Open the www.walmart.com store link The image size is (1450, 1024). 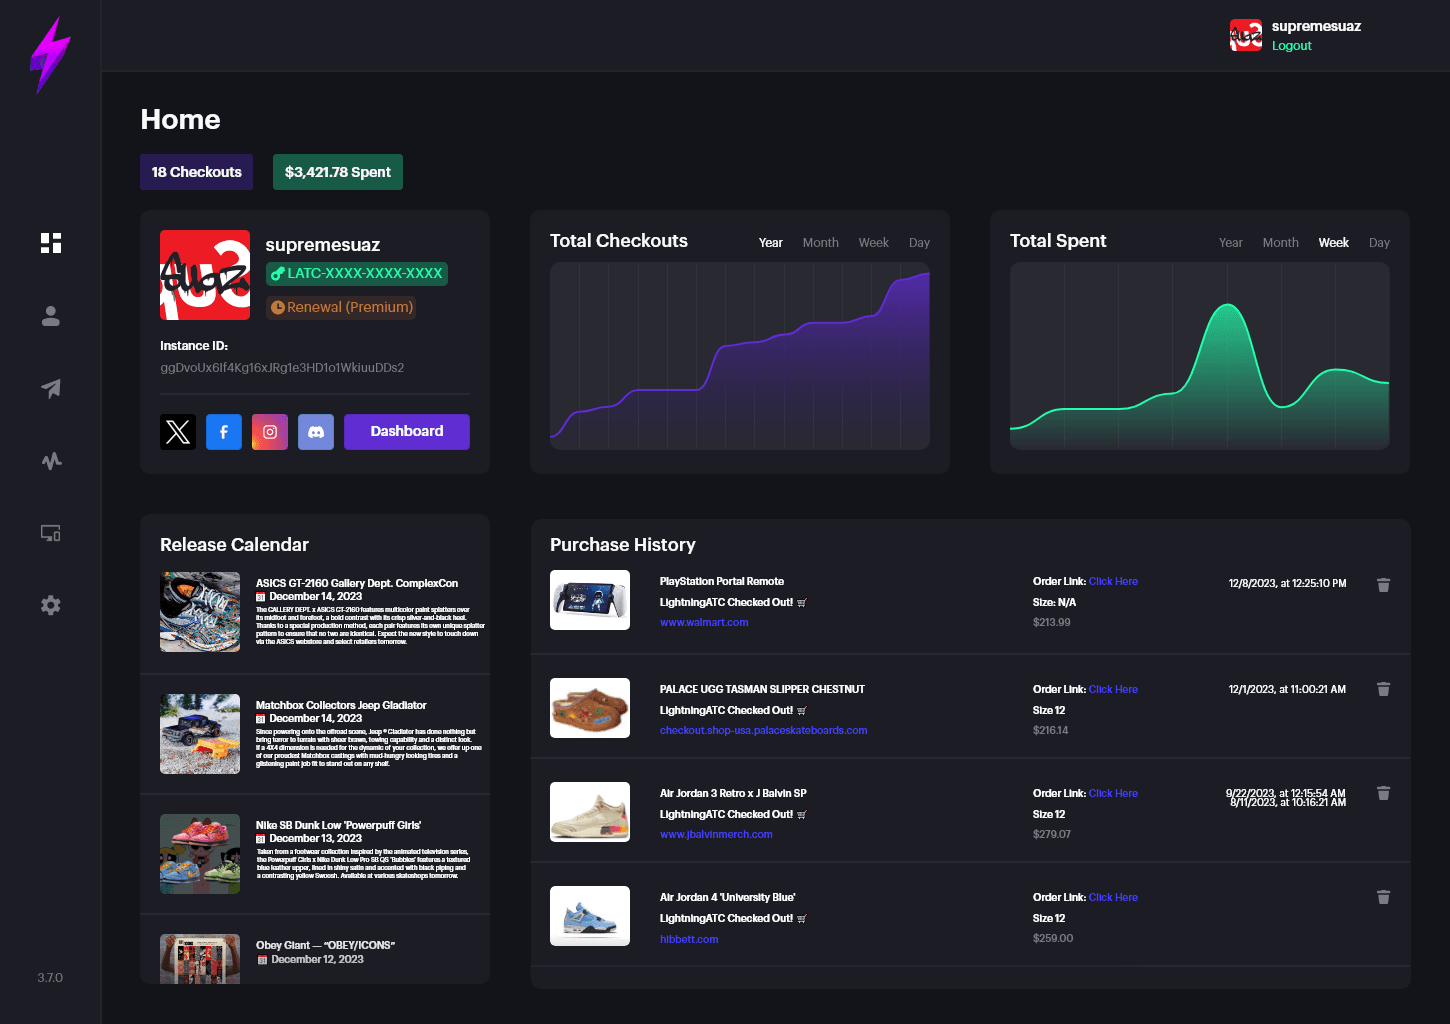[x=704, y=622]
